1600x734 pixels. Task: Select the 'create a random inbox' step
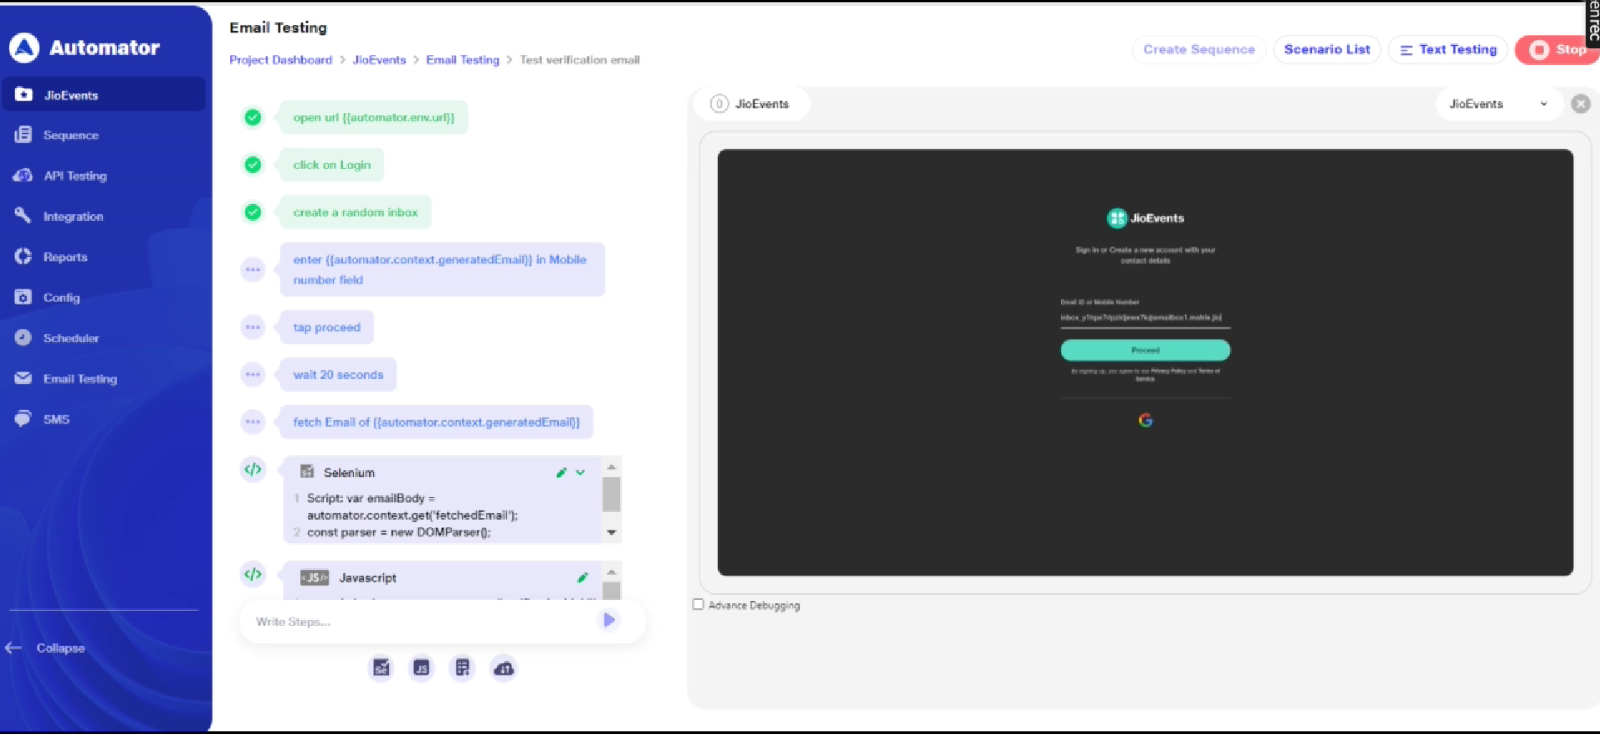[x=355, y=212]
